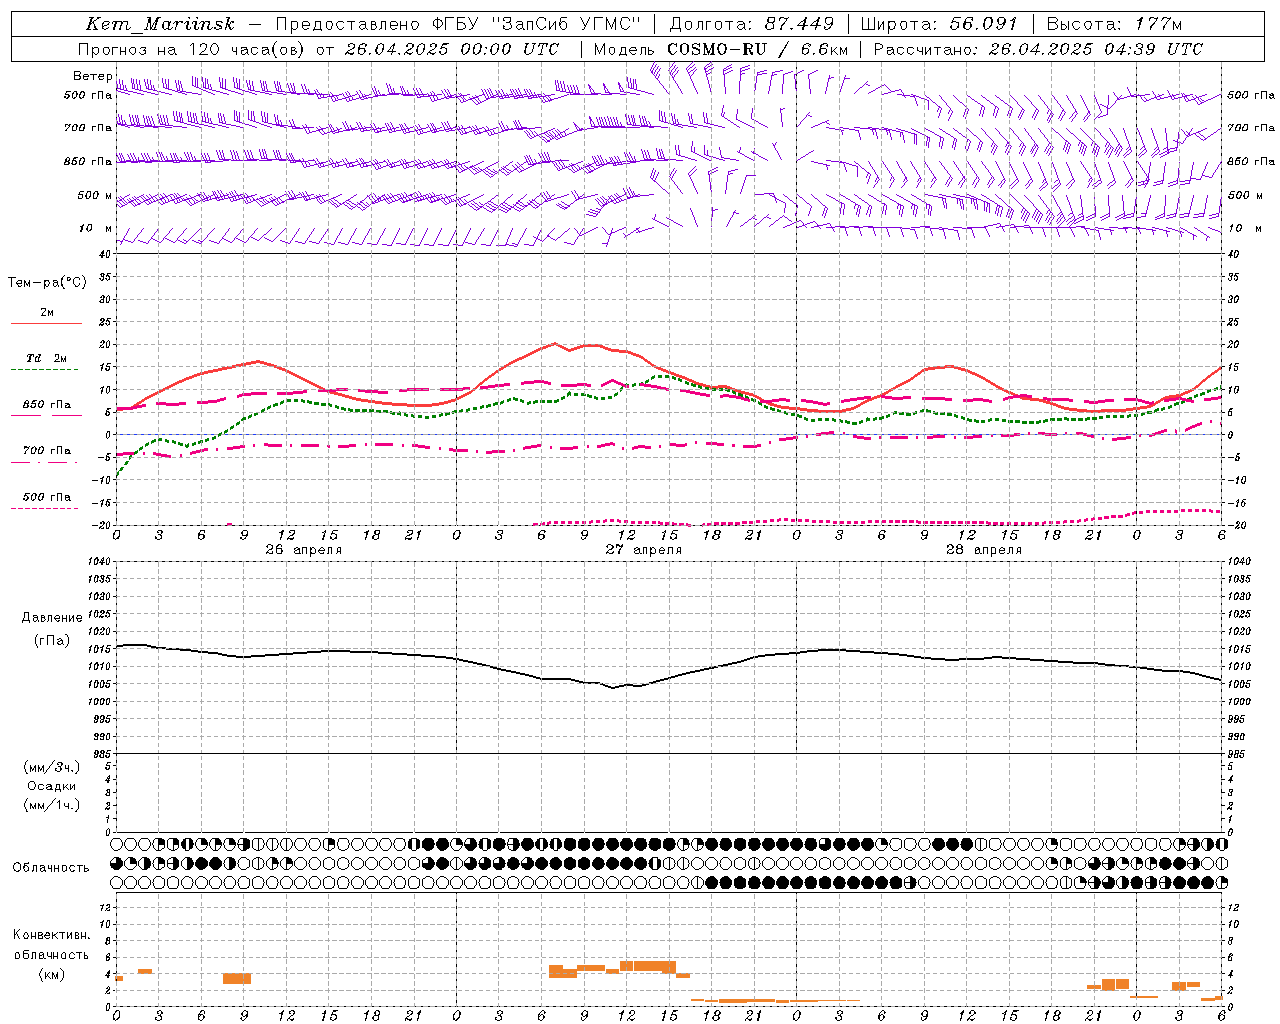Click the station name Kem_Mariinsk
The image size is (1280, 1024).
point(160,24)
